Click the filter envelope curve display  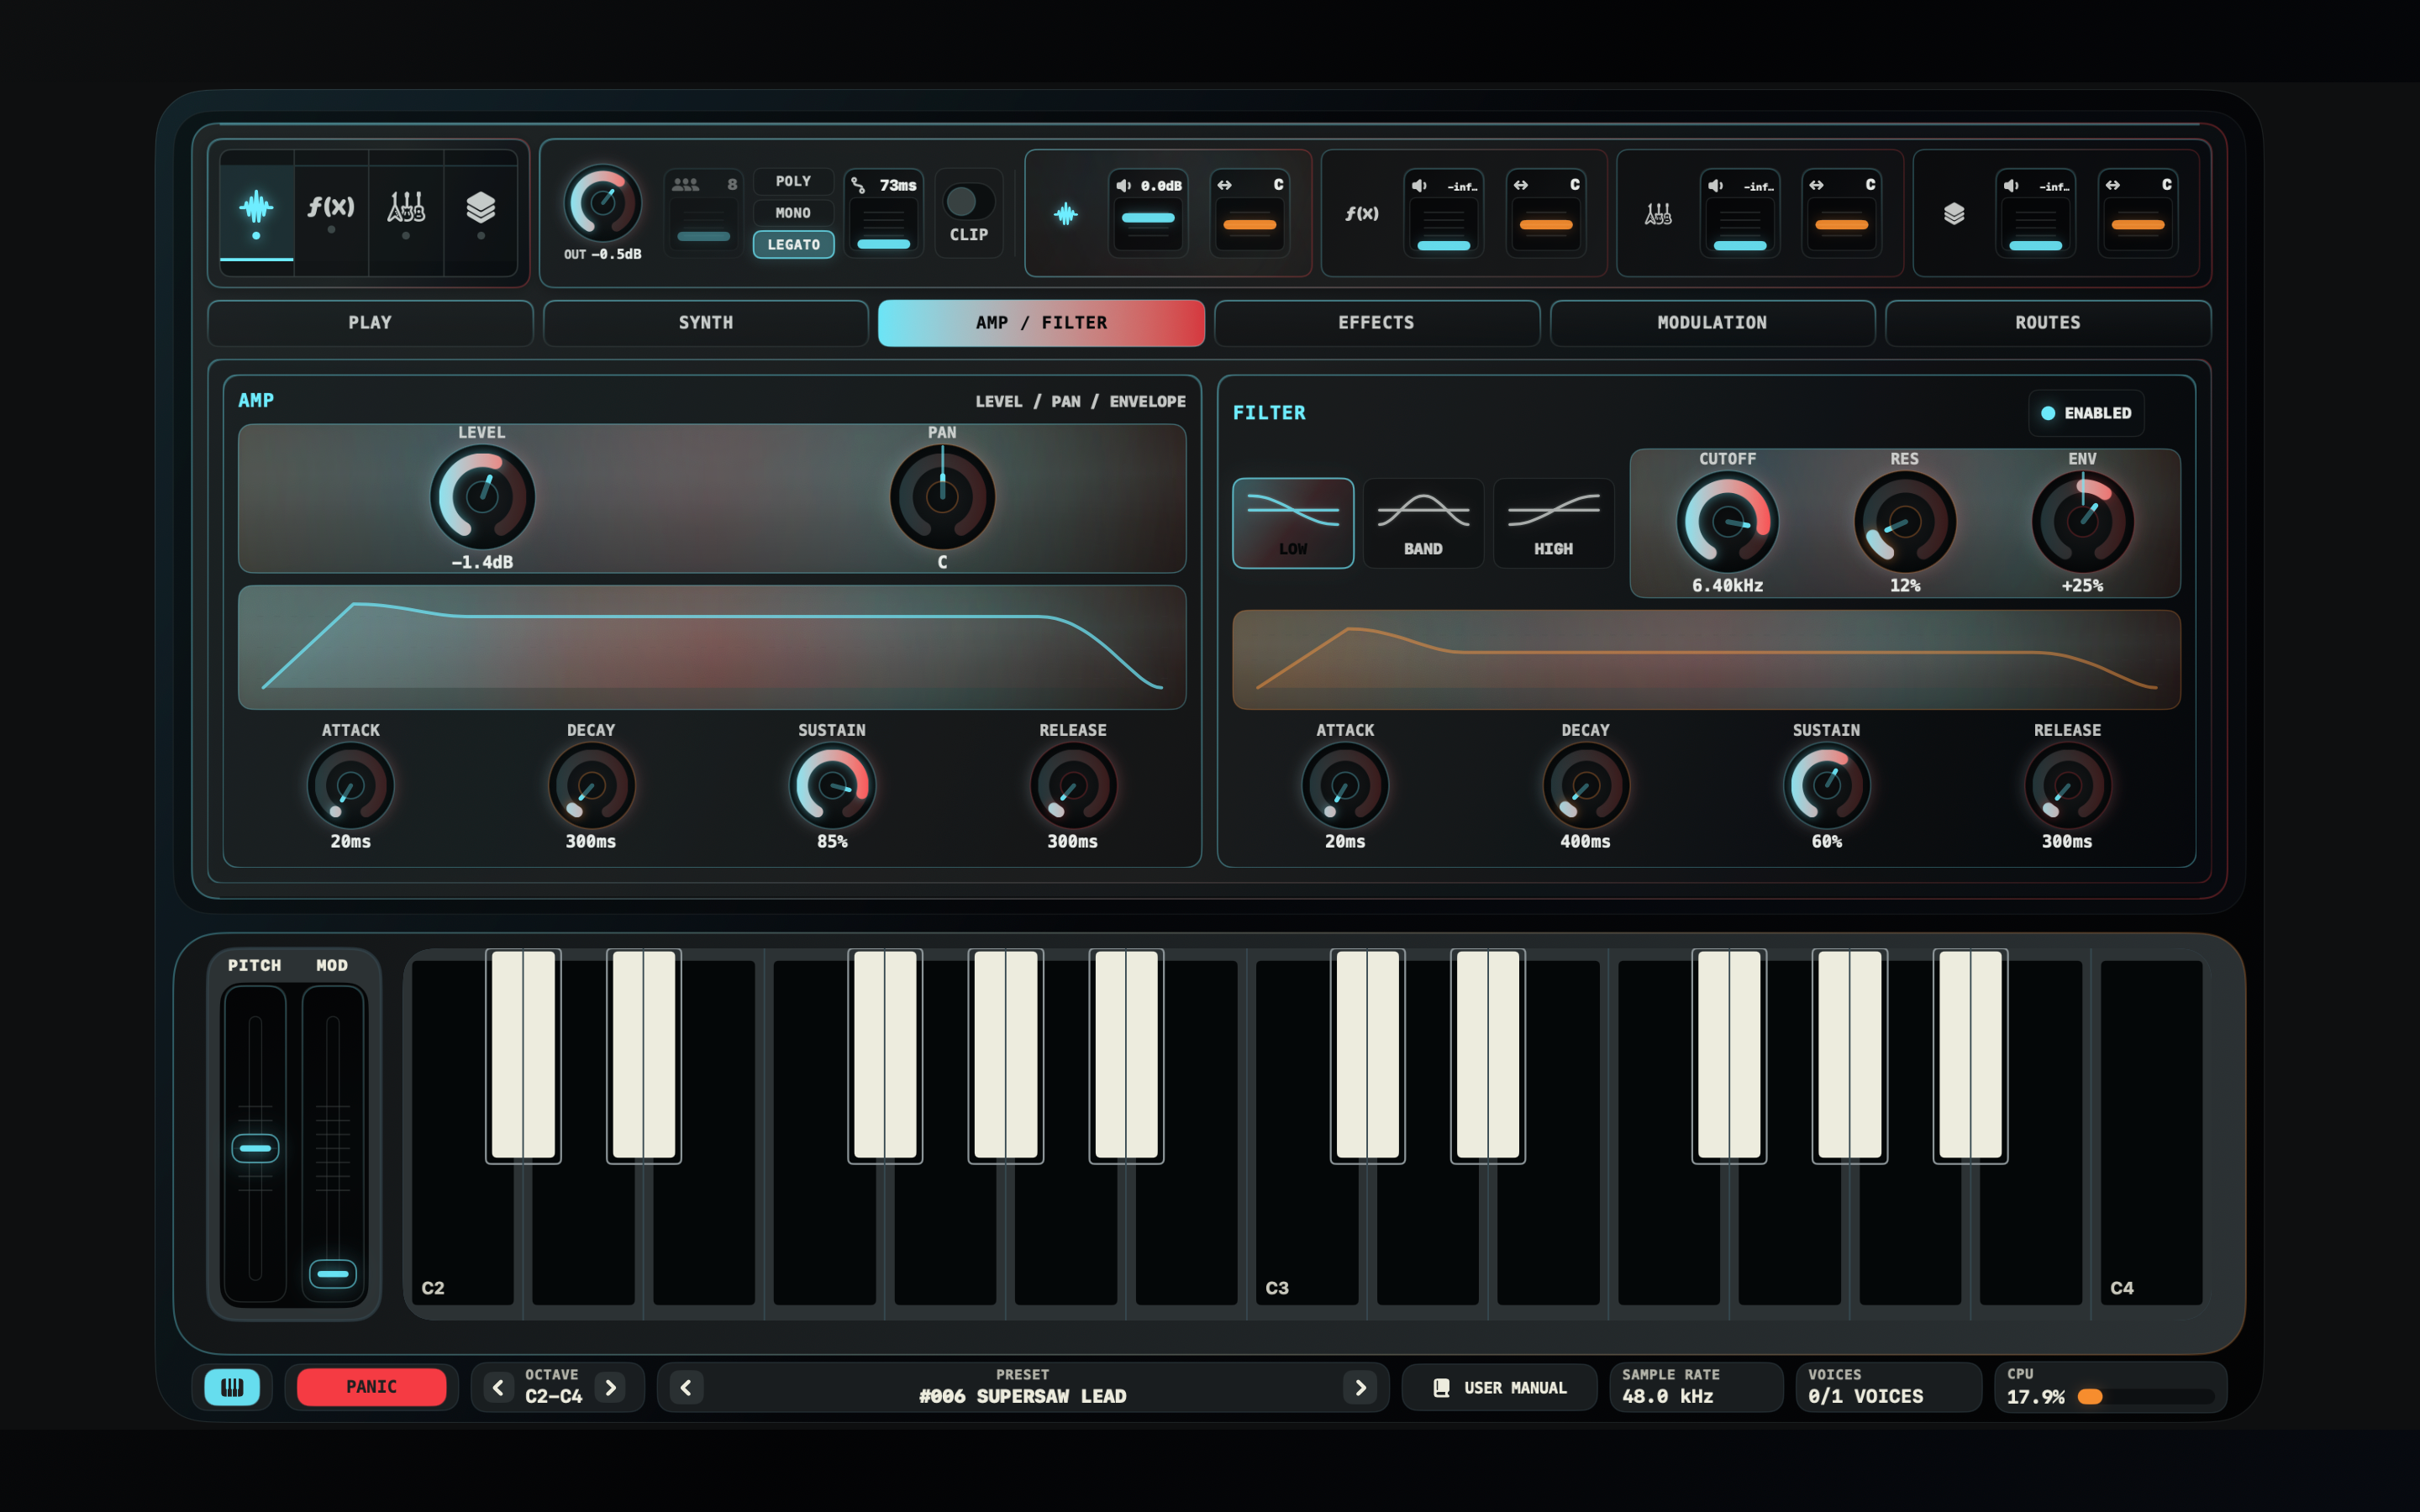1706,660
